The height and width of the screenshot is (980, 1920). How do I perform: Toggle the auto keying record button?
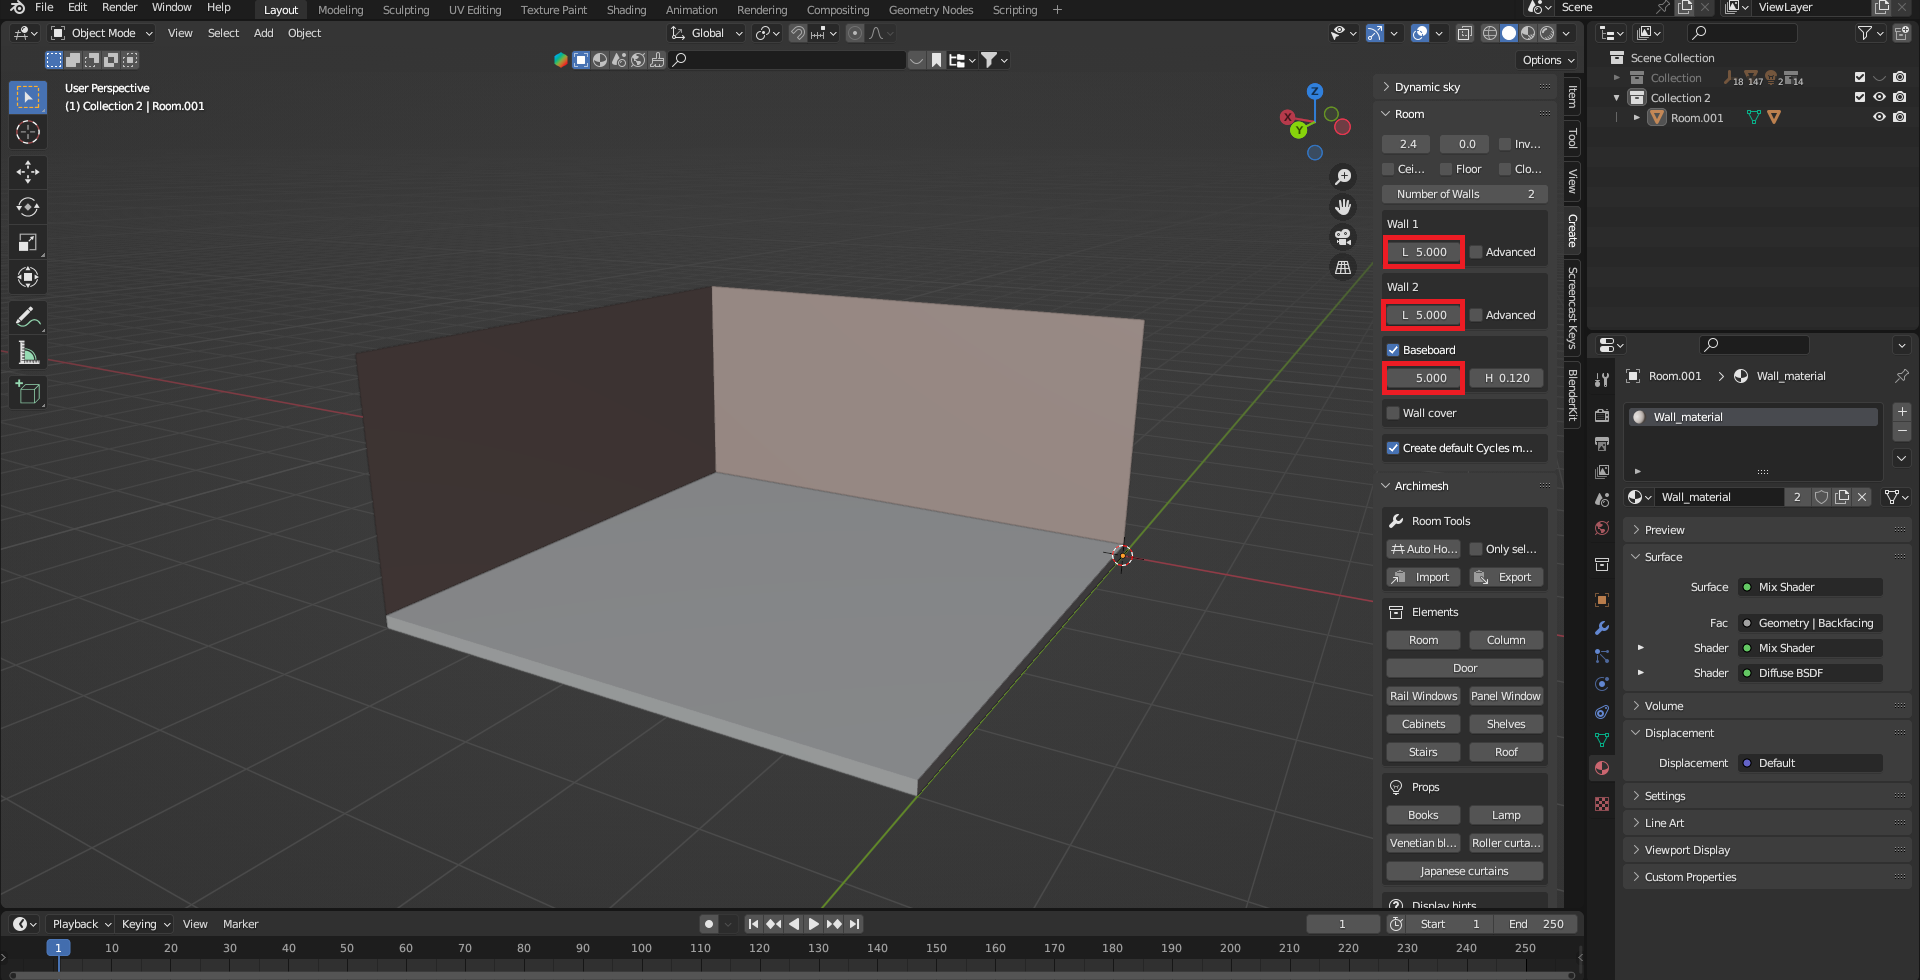[709, 924]
